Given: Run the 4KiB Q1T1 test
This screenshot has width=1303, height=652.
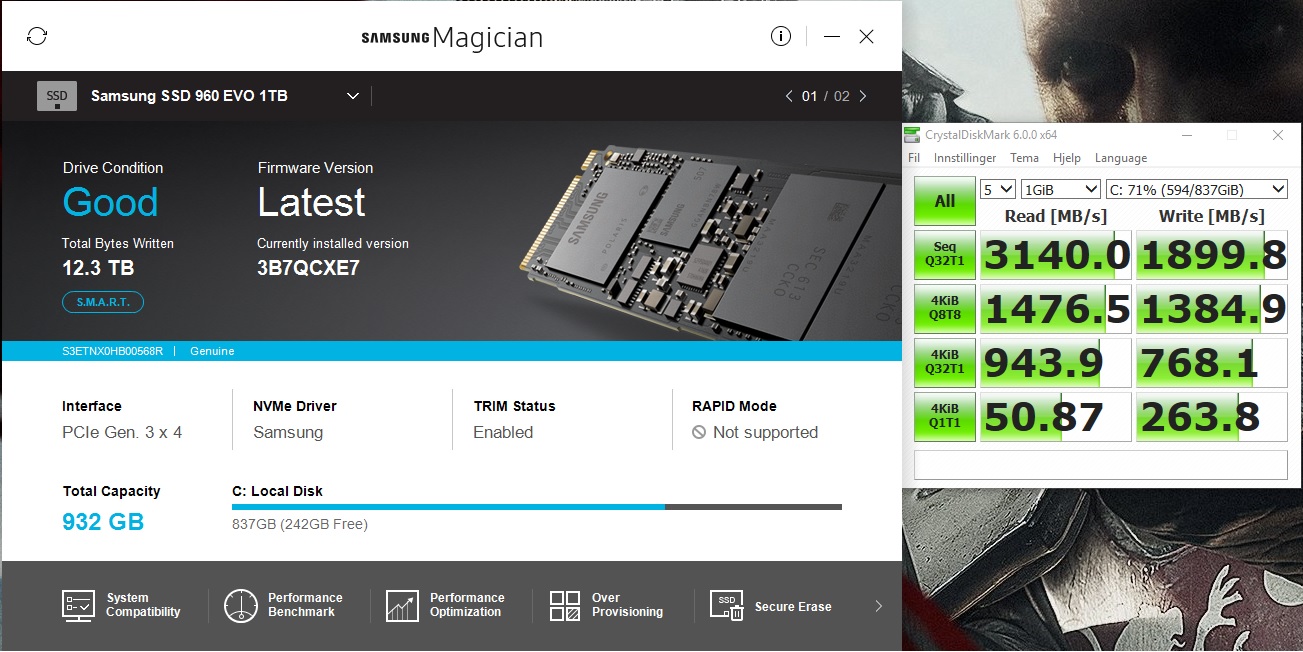Looking at the screenshot, I should 944,416.
